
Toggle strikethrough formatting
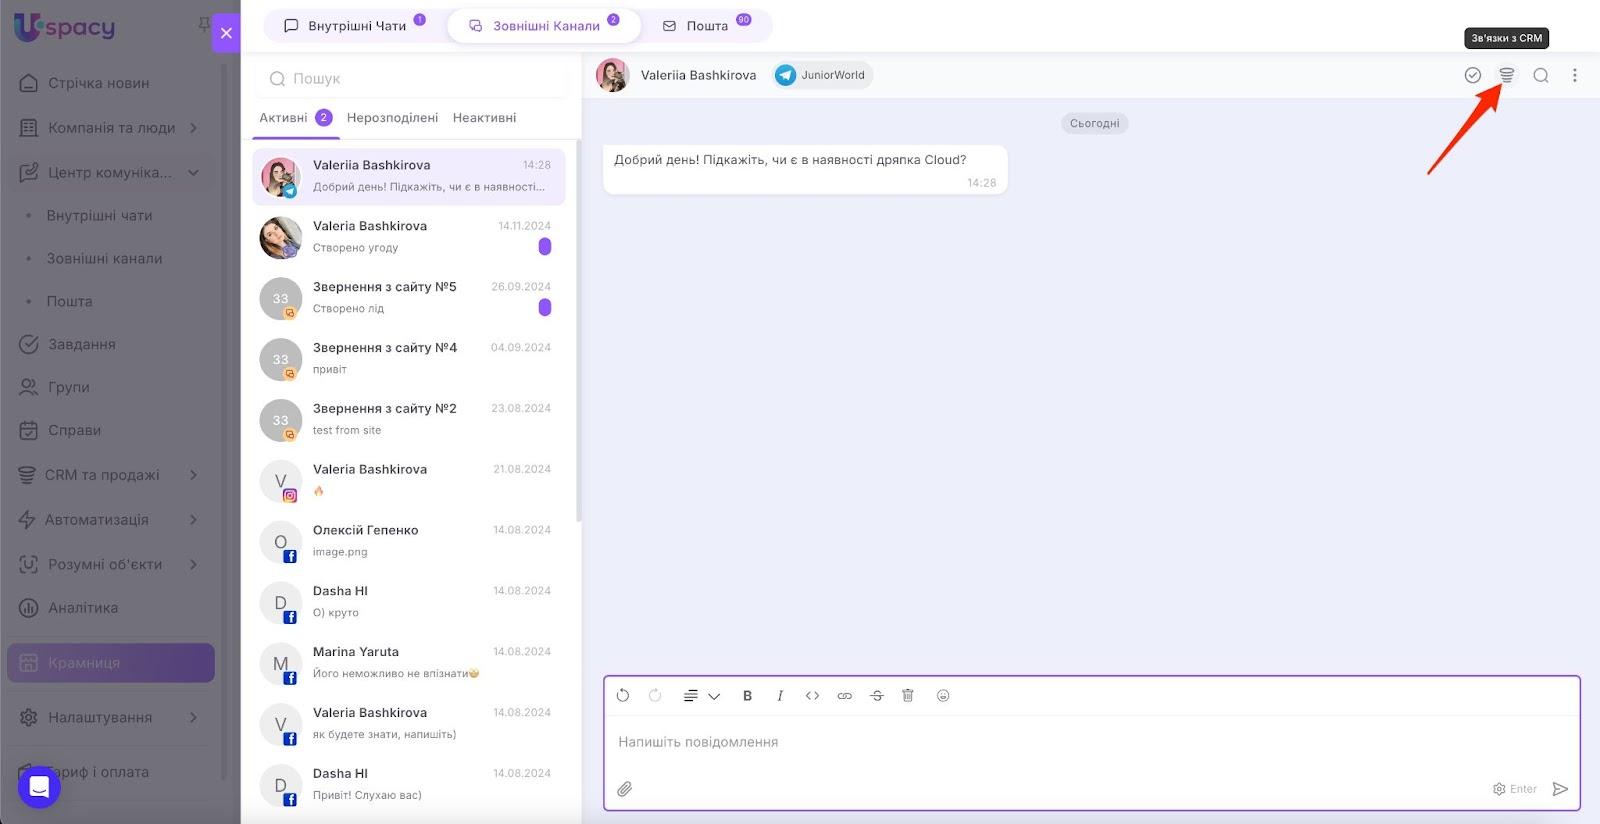[877, 696]
